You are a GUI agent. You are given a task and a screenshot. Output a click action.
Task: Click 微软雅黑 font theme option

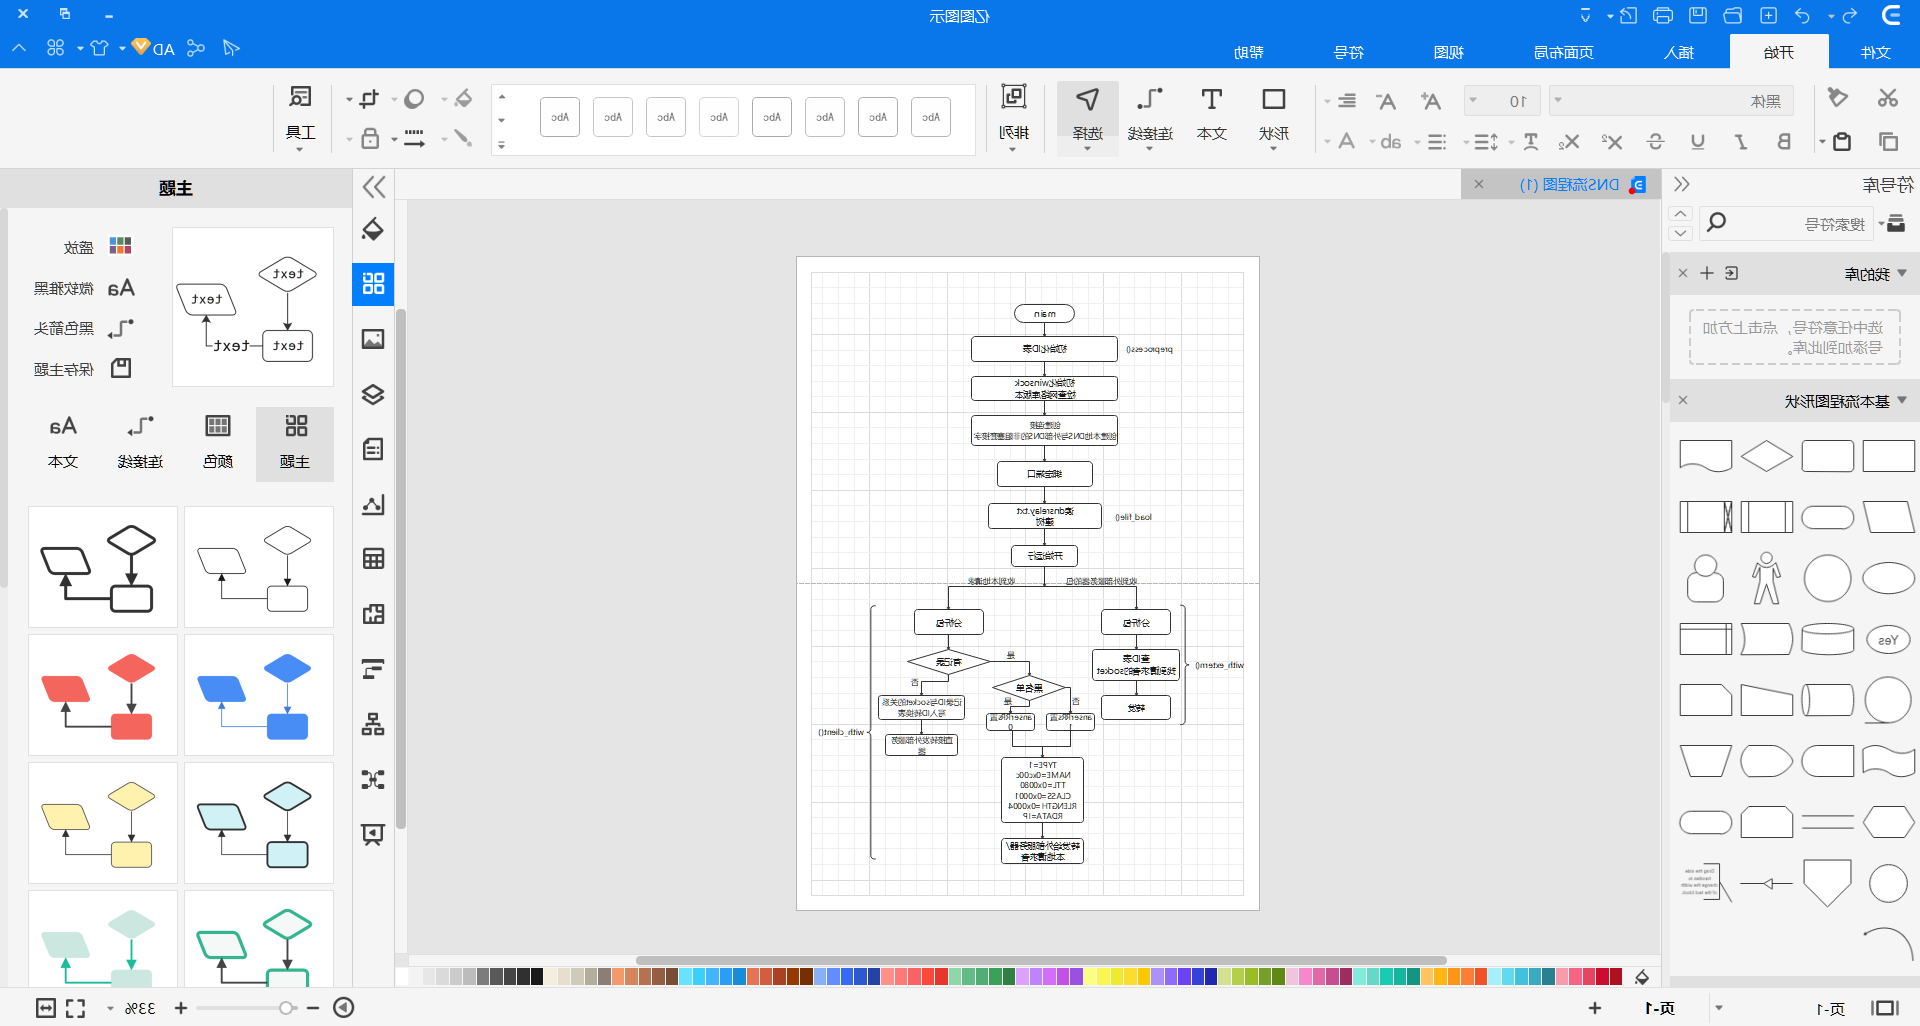[84, 288]
